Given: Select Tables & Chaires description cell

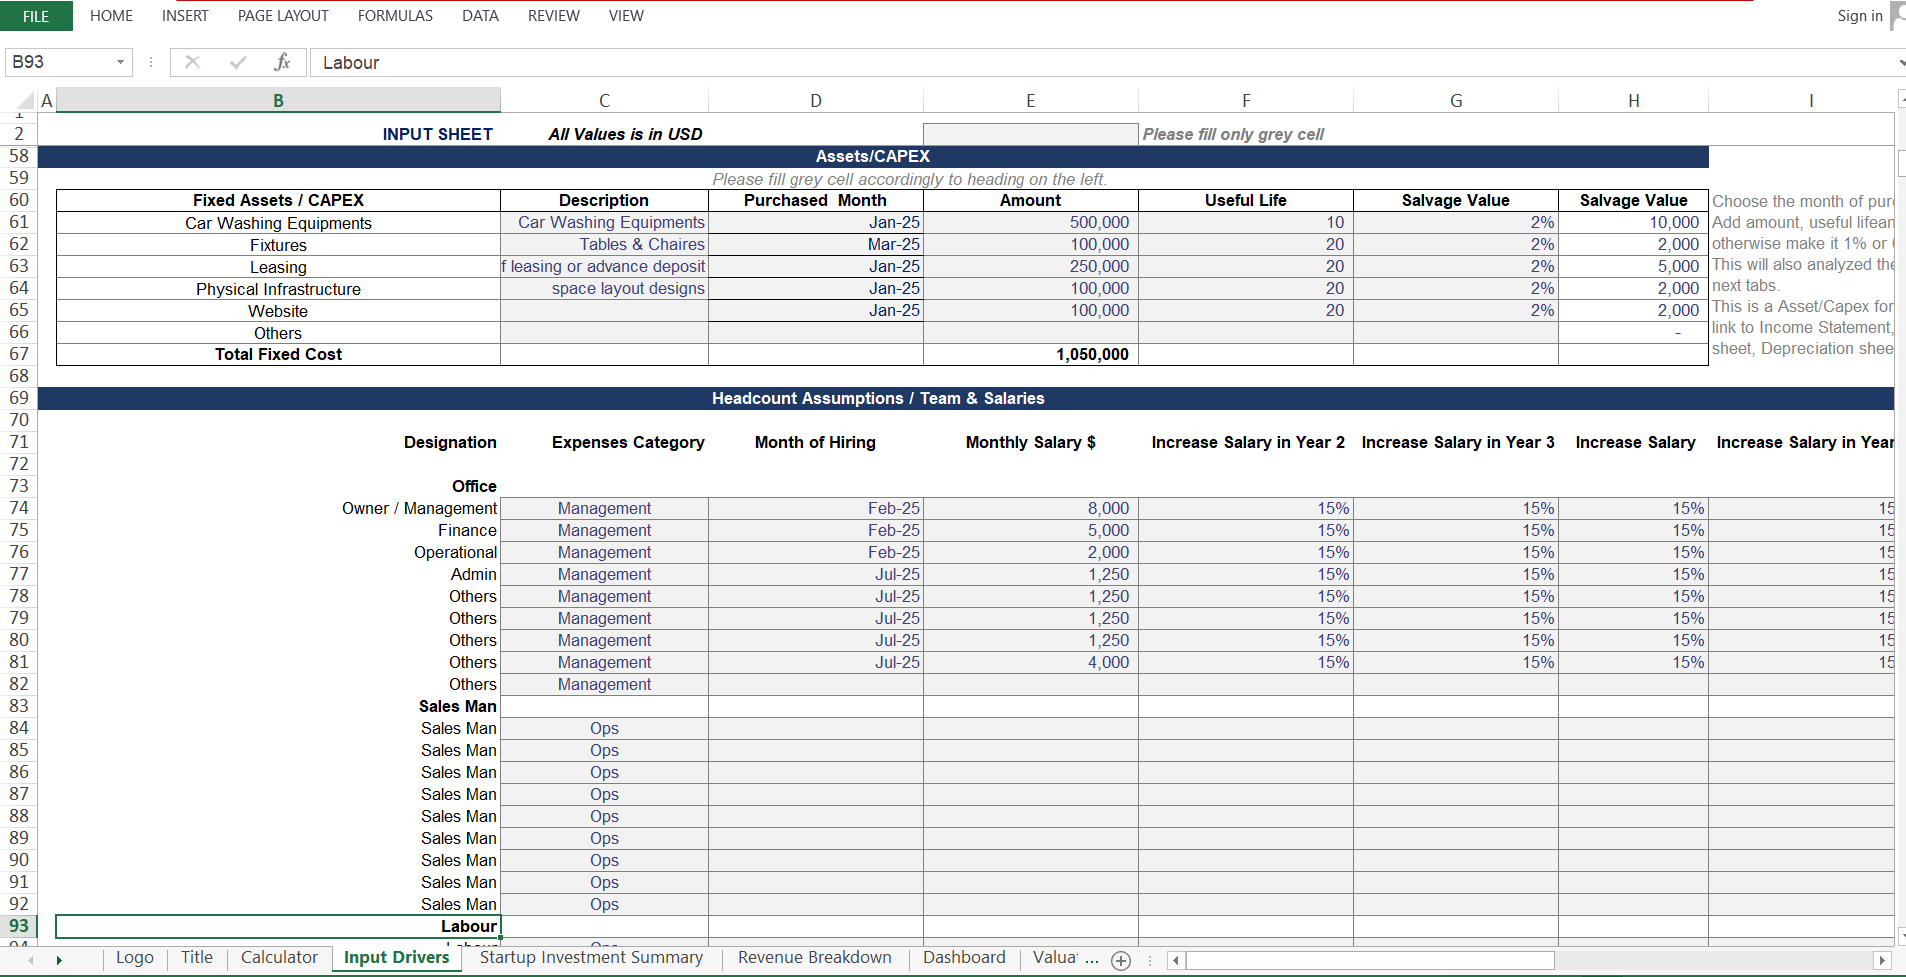Looking at the screenshot, I should pyautogui.click(x=604, y=244).
